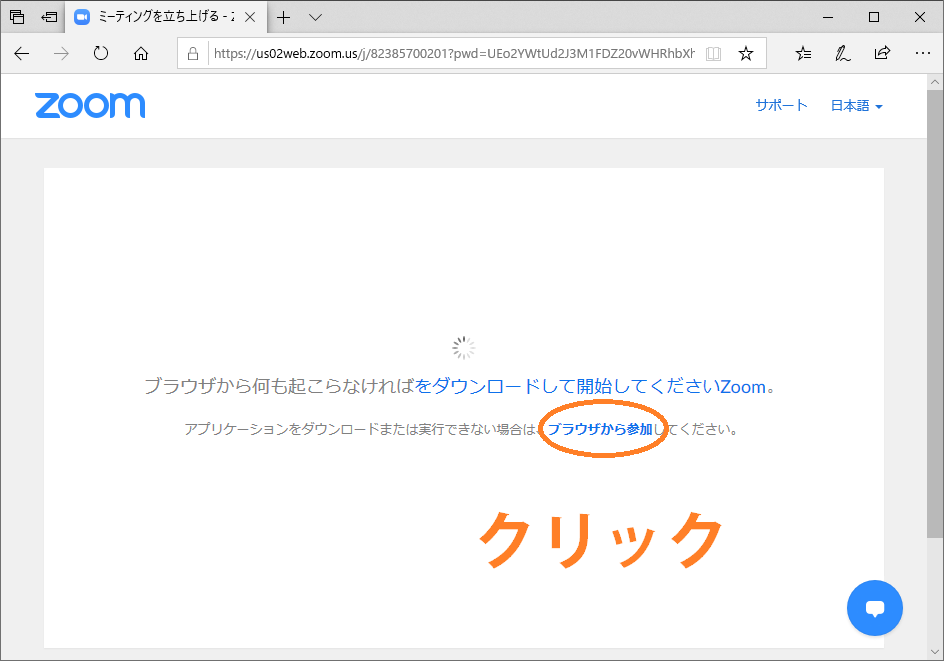Viewport: 944px width, 661px height.
Task: Go to the Home page icon
Action: click(x=141, y=54)
